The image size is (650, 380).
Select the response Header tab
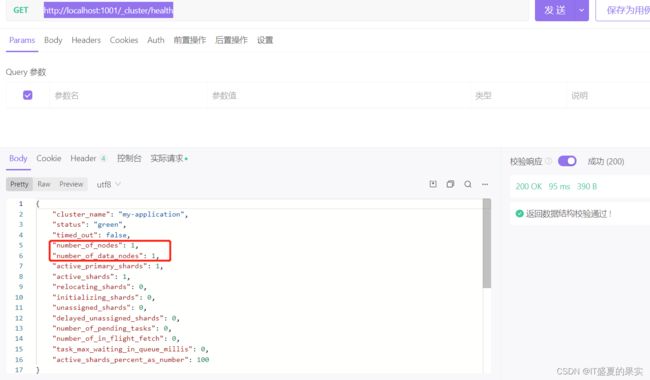[x=88, y=158]
